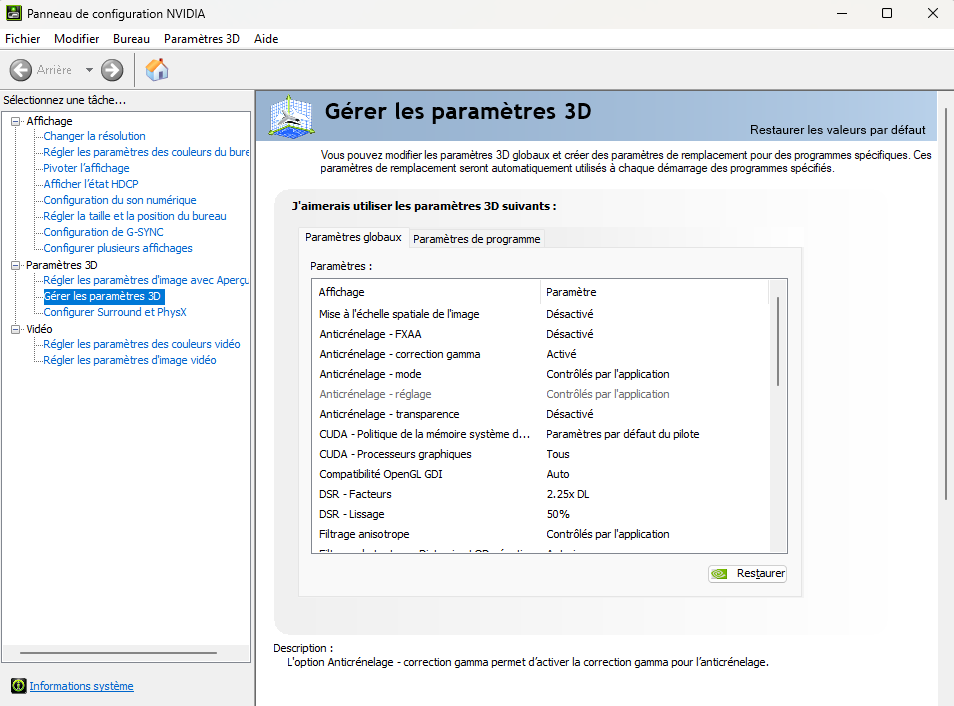Image resolution: width=954 pixels, height=706 pixels.
Task: Click Restaurer les valeurs par défaut
Action: coord(837,130)
